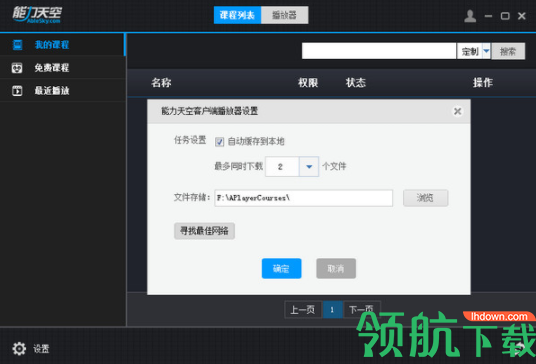Open the user account icon

pos(470,16)
